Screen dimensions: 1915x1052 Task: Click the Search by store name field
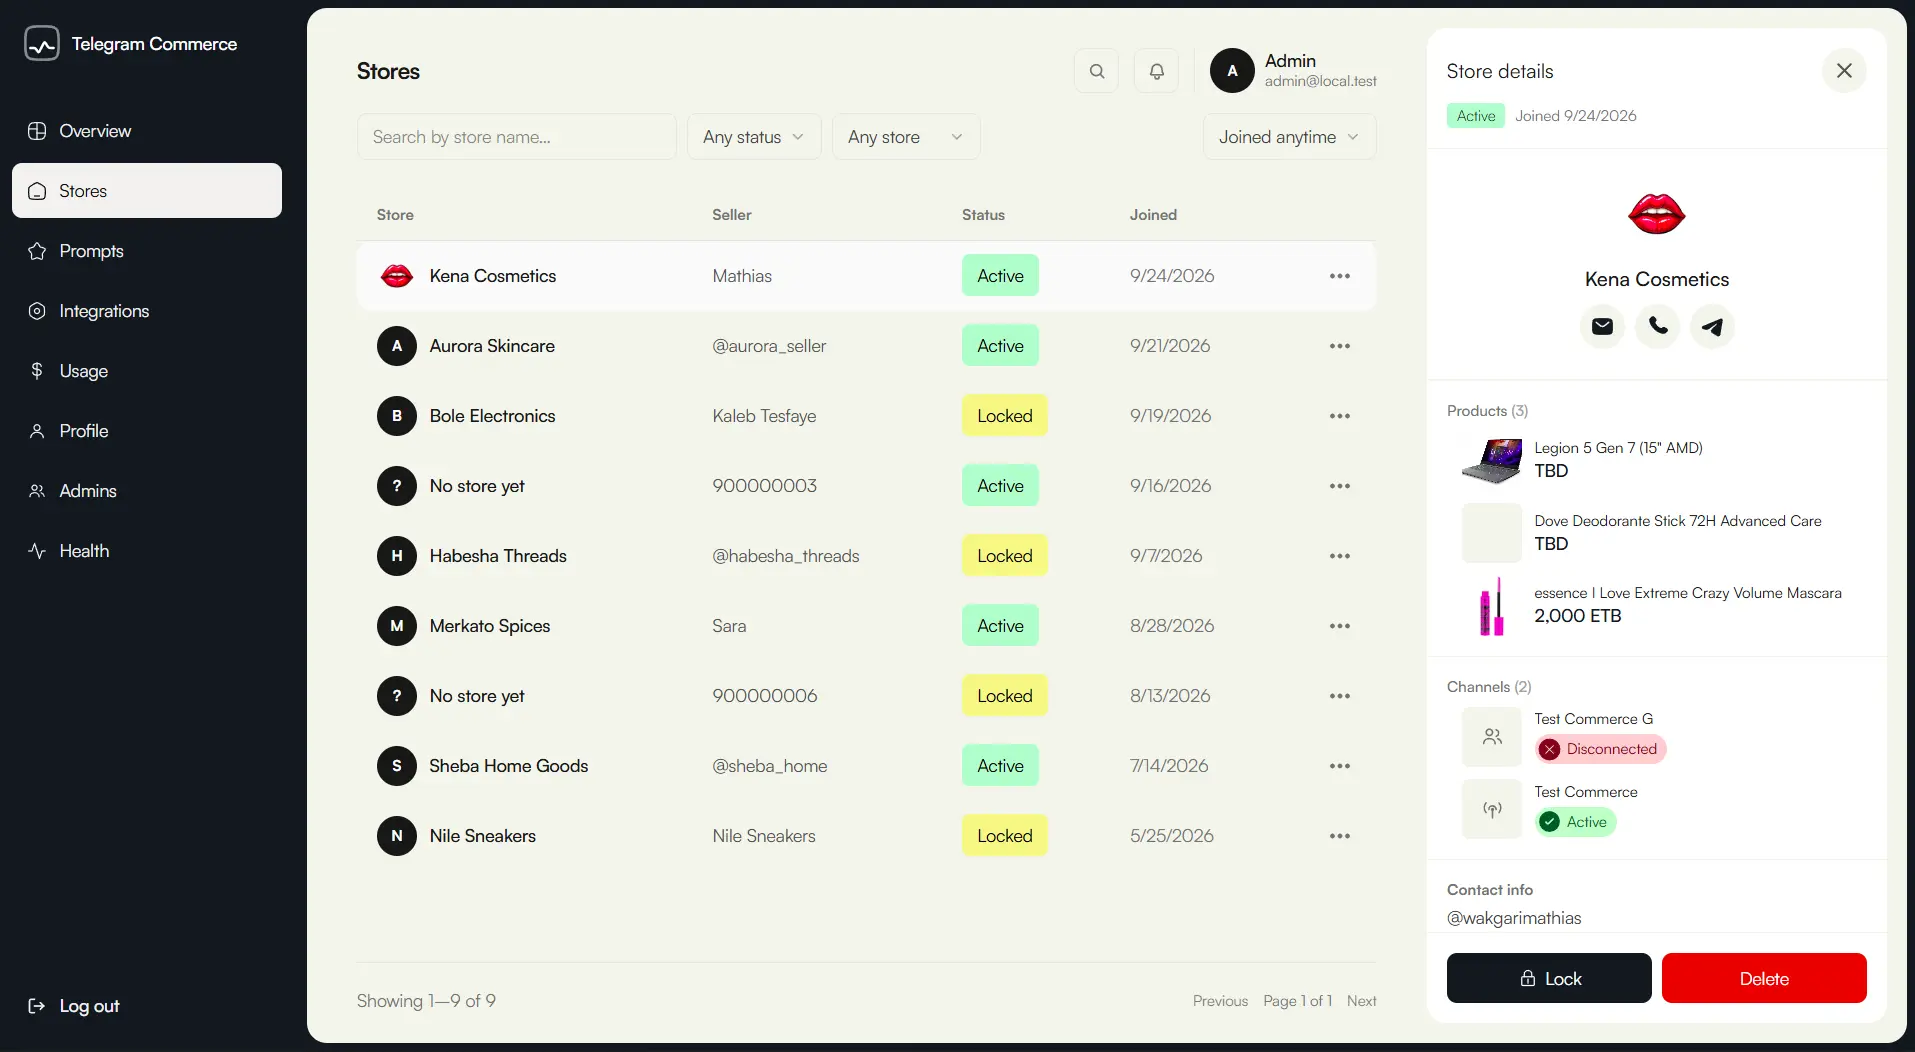tap(517, 137)
